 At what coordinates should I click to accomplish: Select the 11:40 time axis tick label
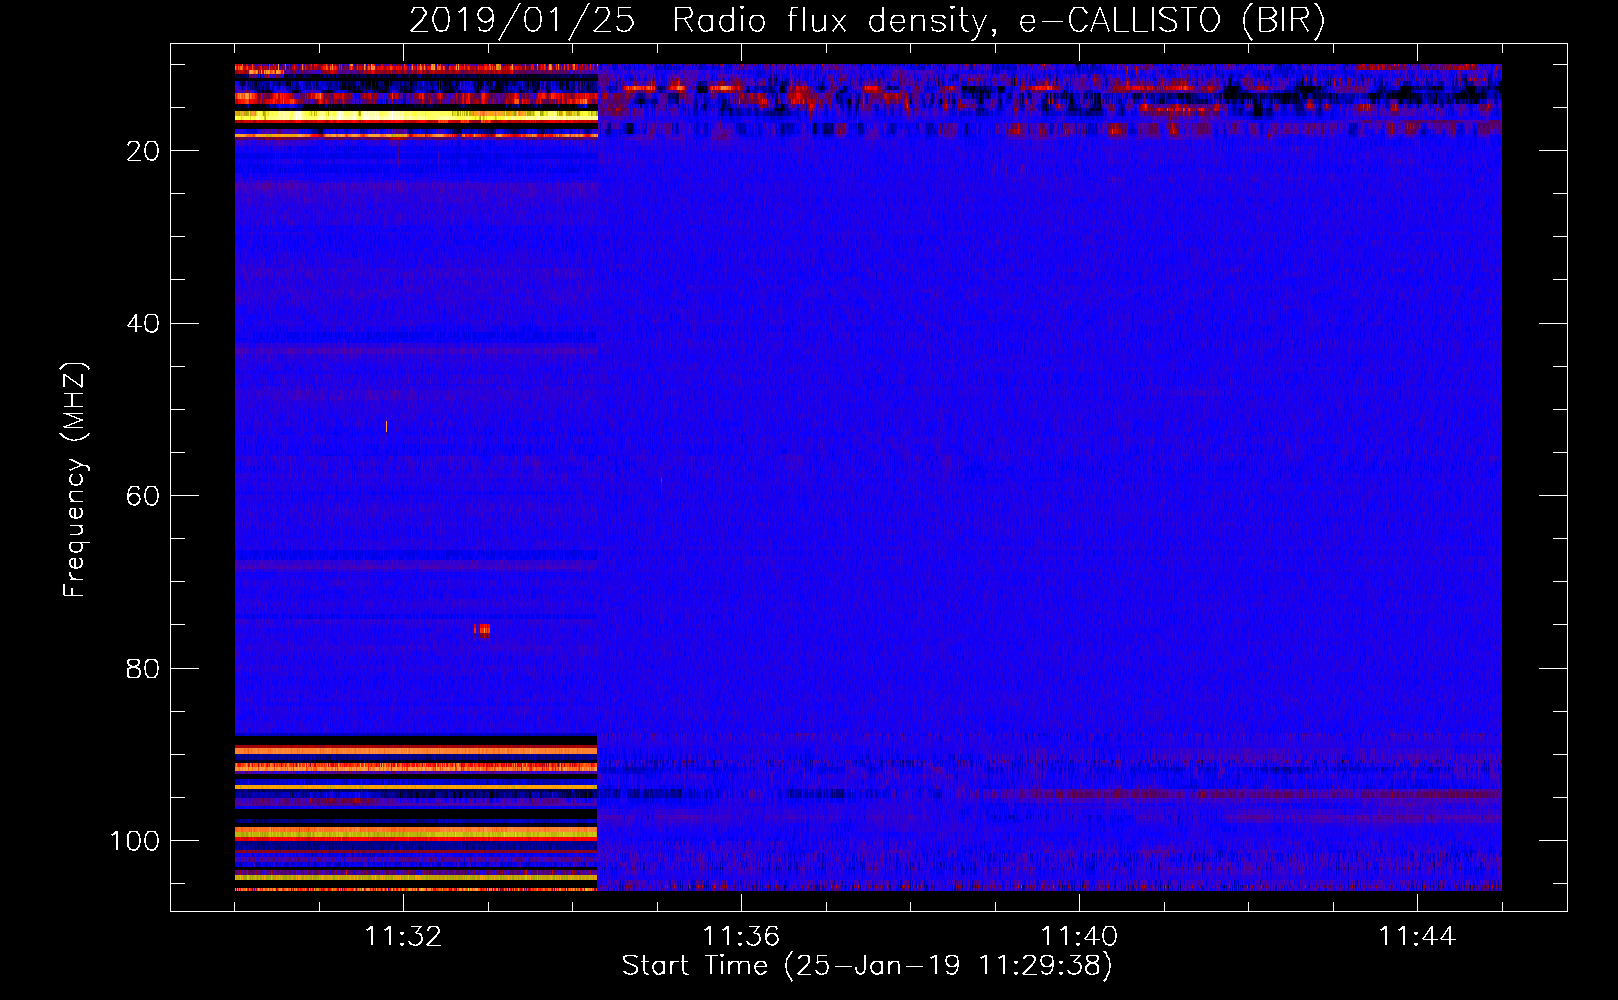click(x=1079, y=937)
